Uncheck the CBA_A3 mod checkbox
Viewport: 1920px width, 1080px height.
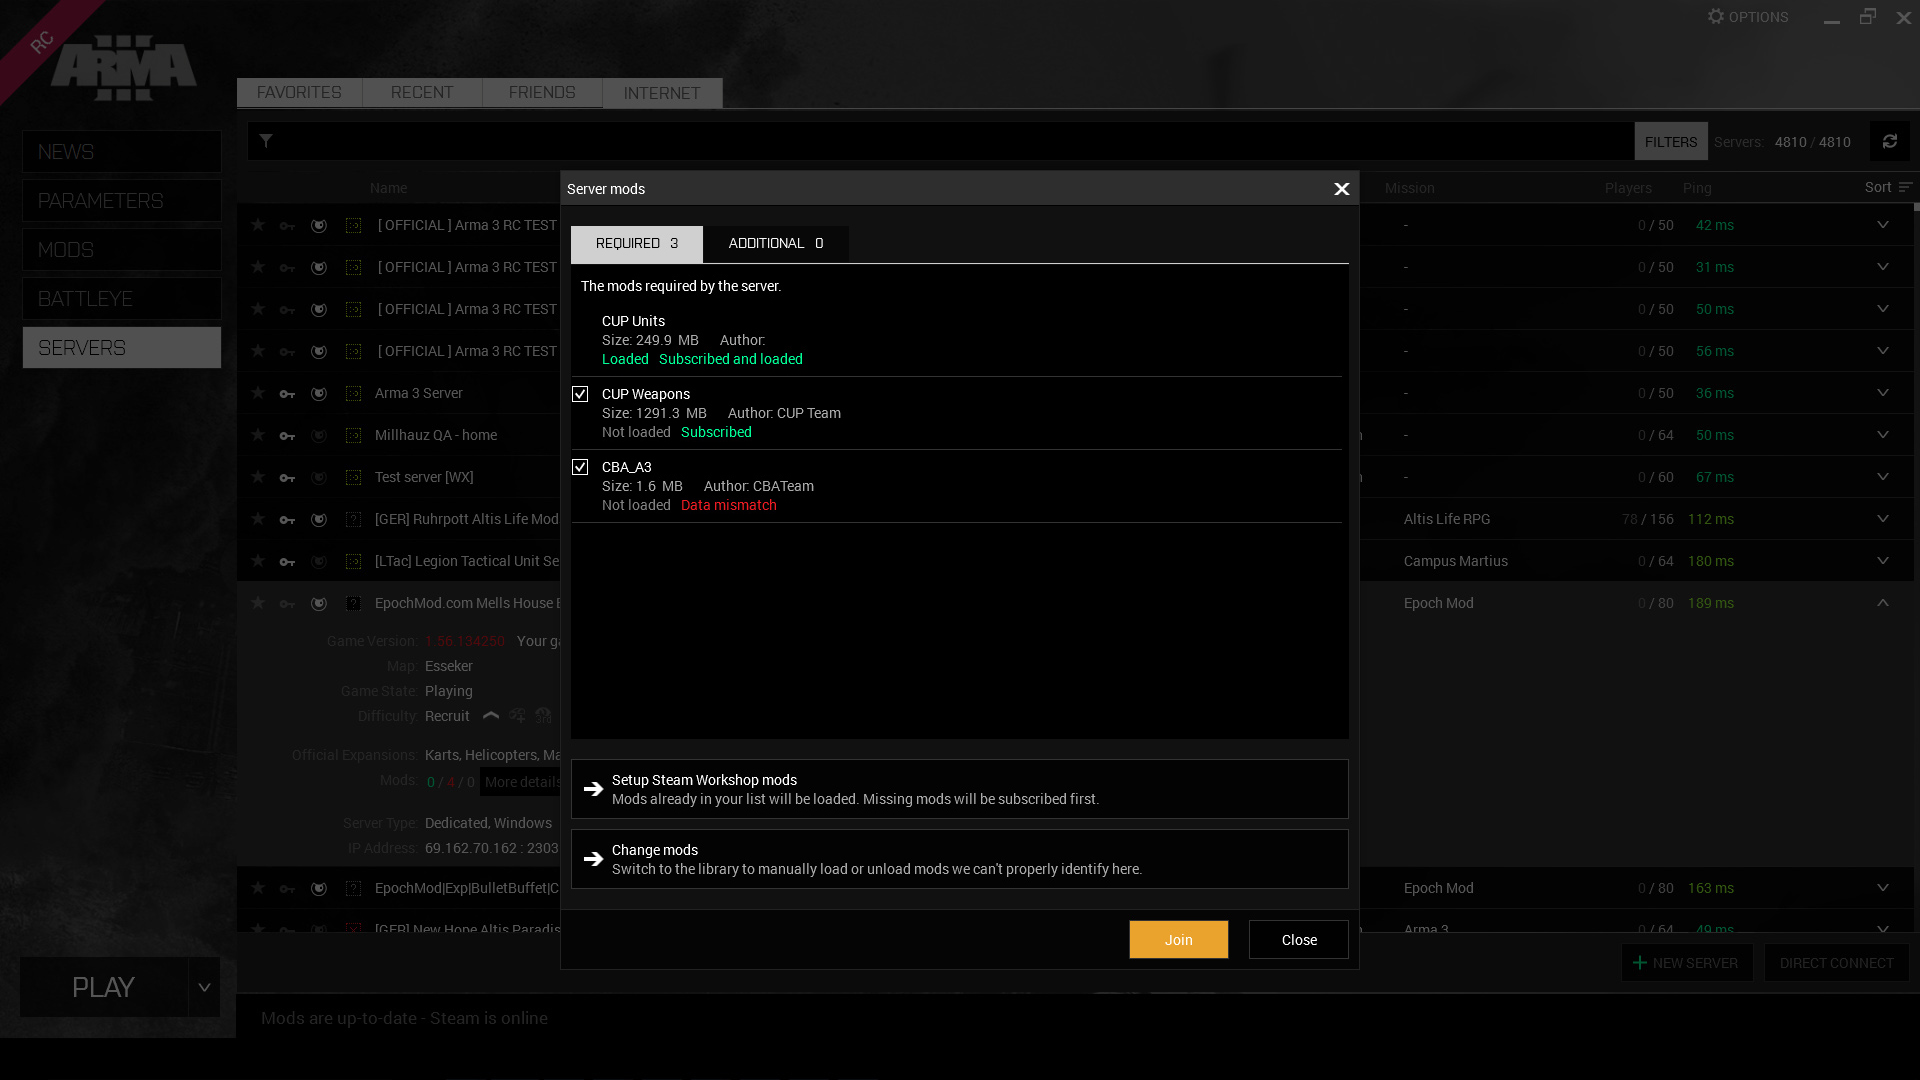point(580,467)
